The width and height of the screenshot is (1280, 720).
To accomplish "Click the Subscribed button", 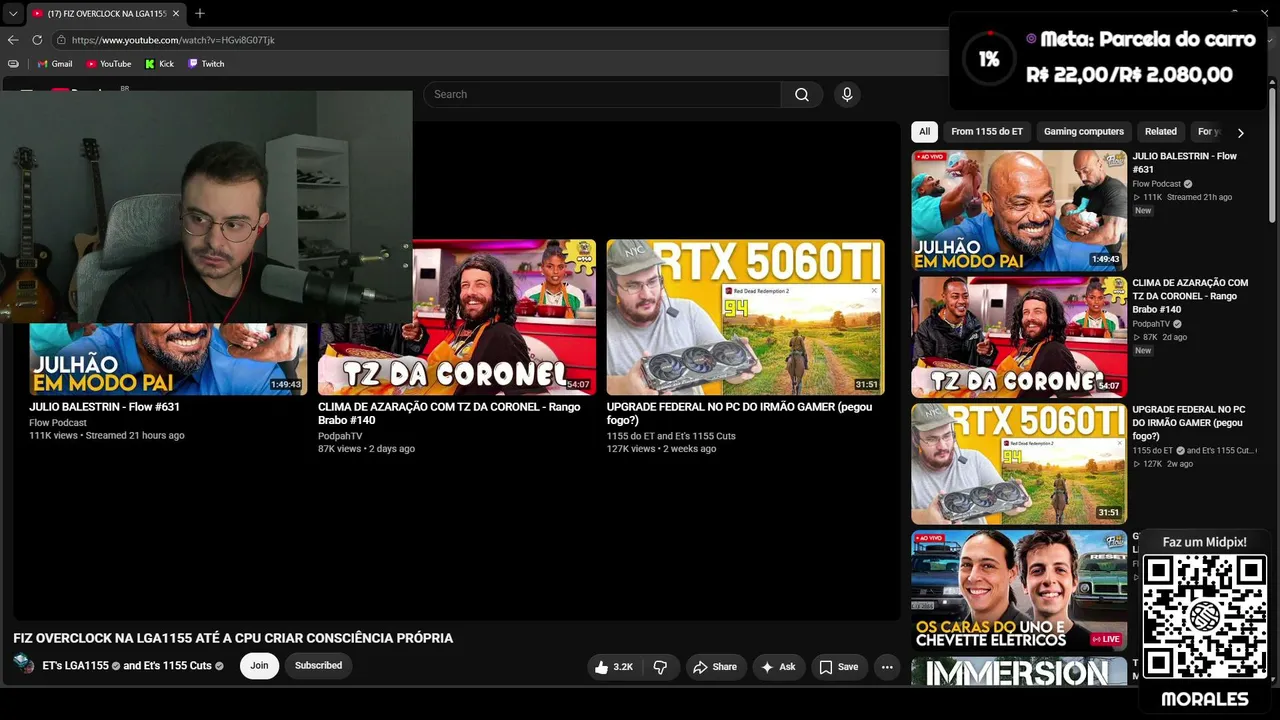I will tap(318, 666).
